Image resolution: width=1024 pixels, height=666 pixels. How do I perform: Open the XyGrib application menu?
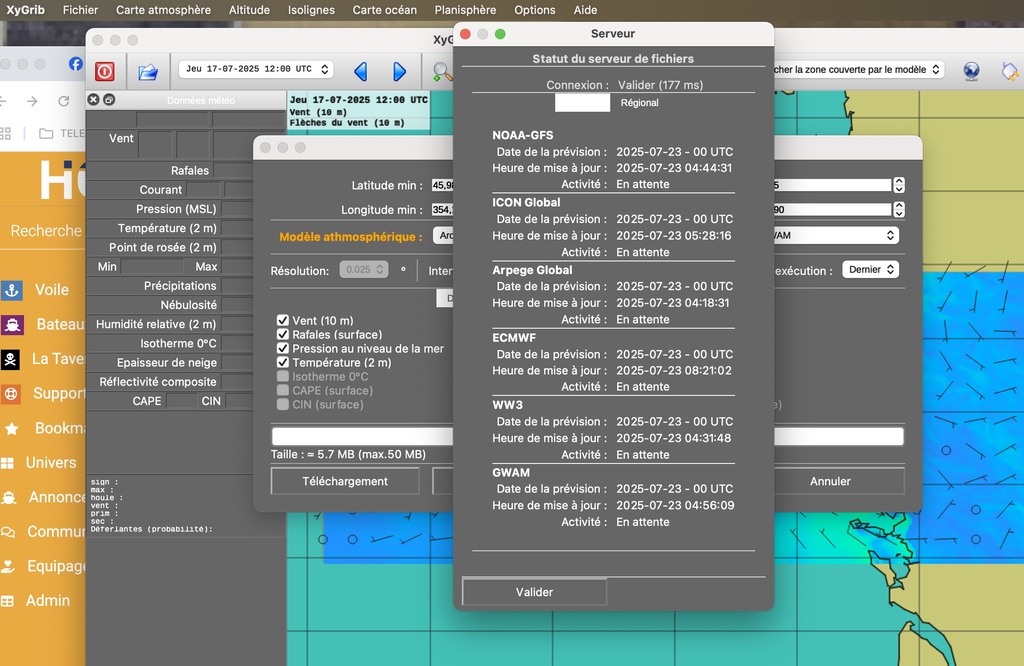[x=25, y=10]
